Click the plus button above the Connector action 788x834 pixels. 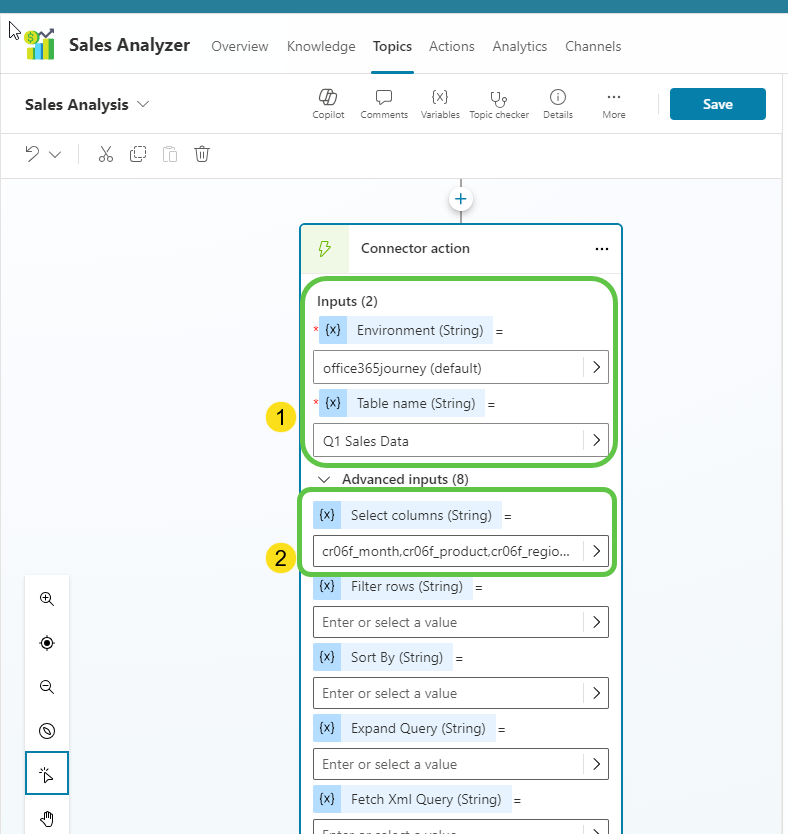pyautogui.click(x=460, y=198)
